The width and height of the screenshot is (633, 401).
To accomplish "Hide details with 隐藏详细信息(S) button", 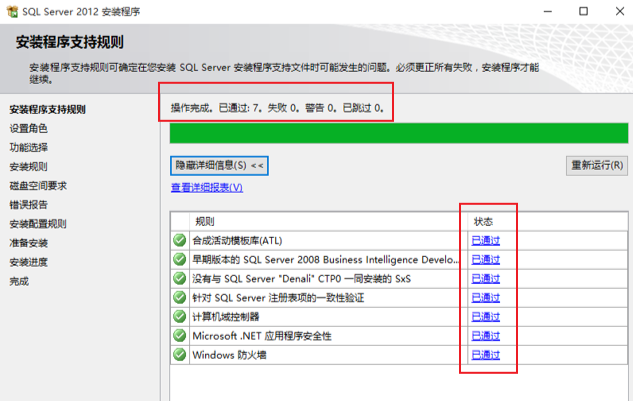I will click(219, 166).
